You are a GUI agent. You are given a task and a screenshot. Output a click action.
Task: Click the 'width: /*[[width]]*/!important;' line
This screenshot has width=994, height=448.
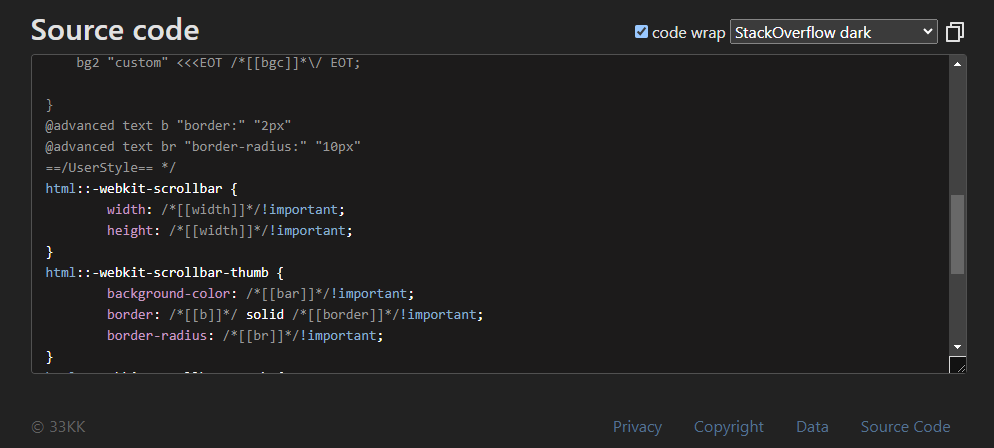pos(226,209)
